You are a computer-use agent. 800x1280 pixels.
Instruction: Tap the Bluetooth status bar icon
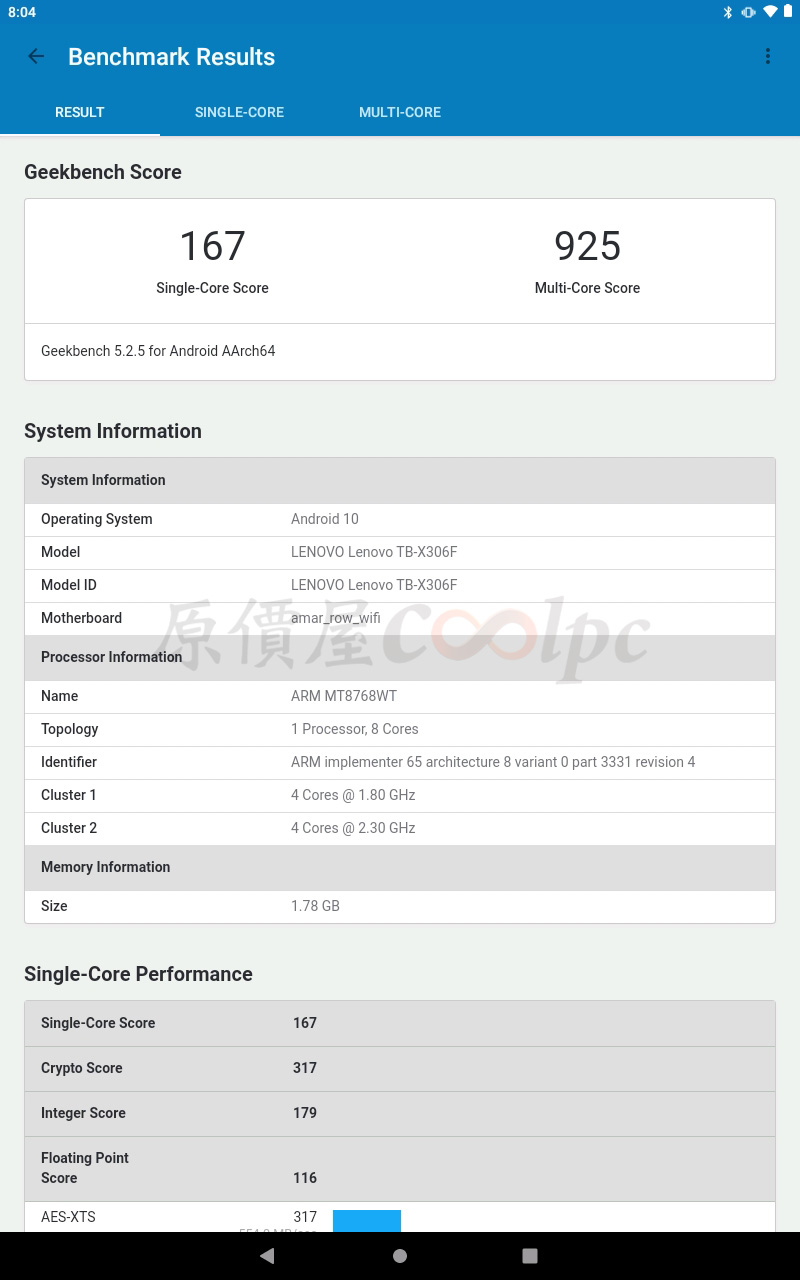pos(728,12)
